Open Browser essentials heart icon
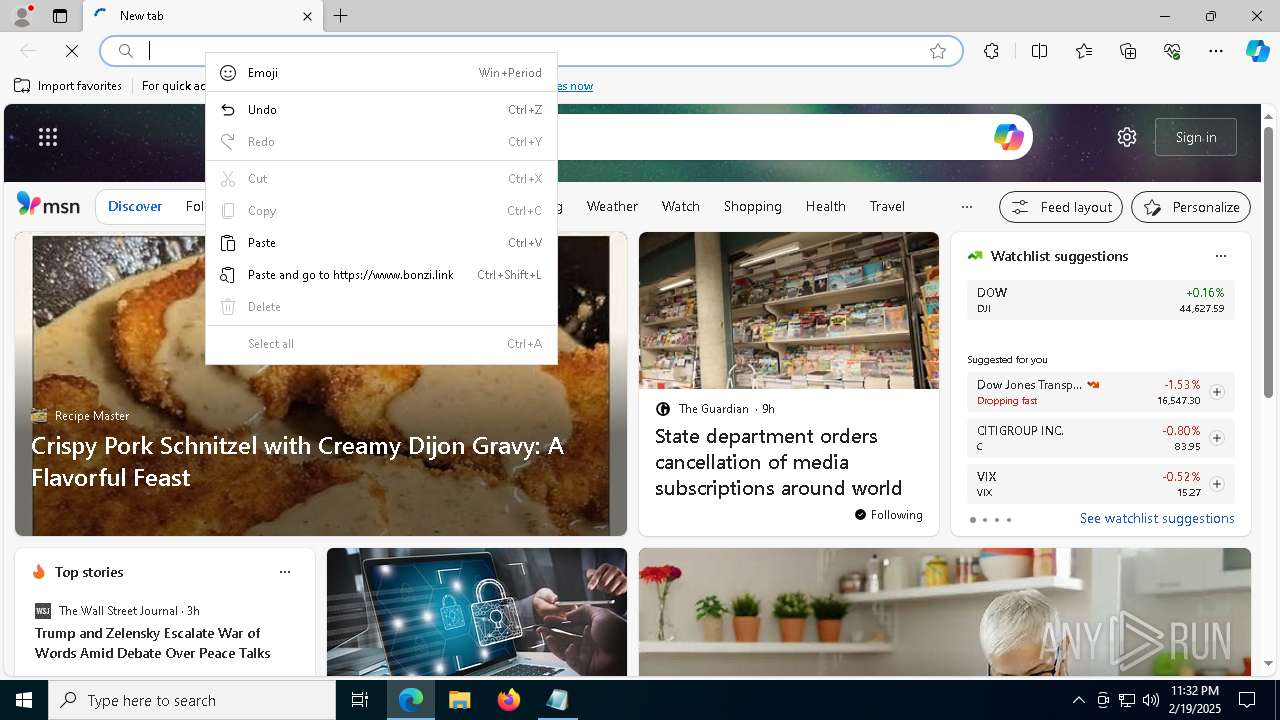 click(x=1172, y=51)
